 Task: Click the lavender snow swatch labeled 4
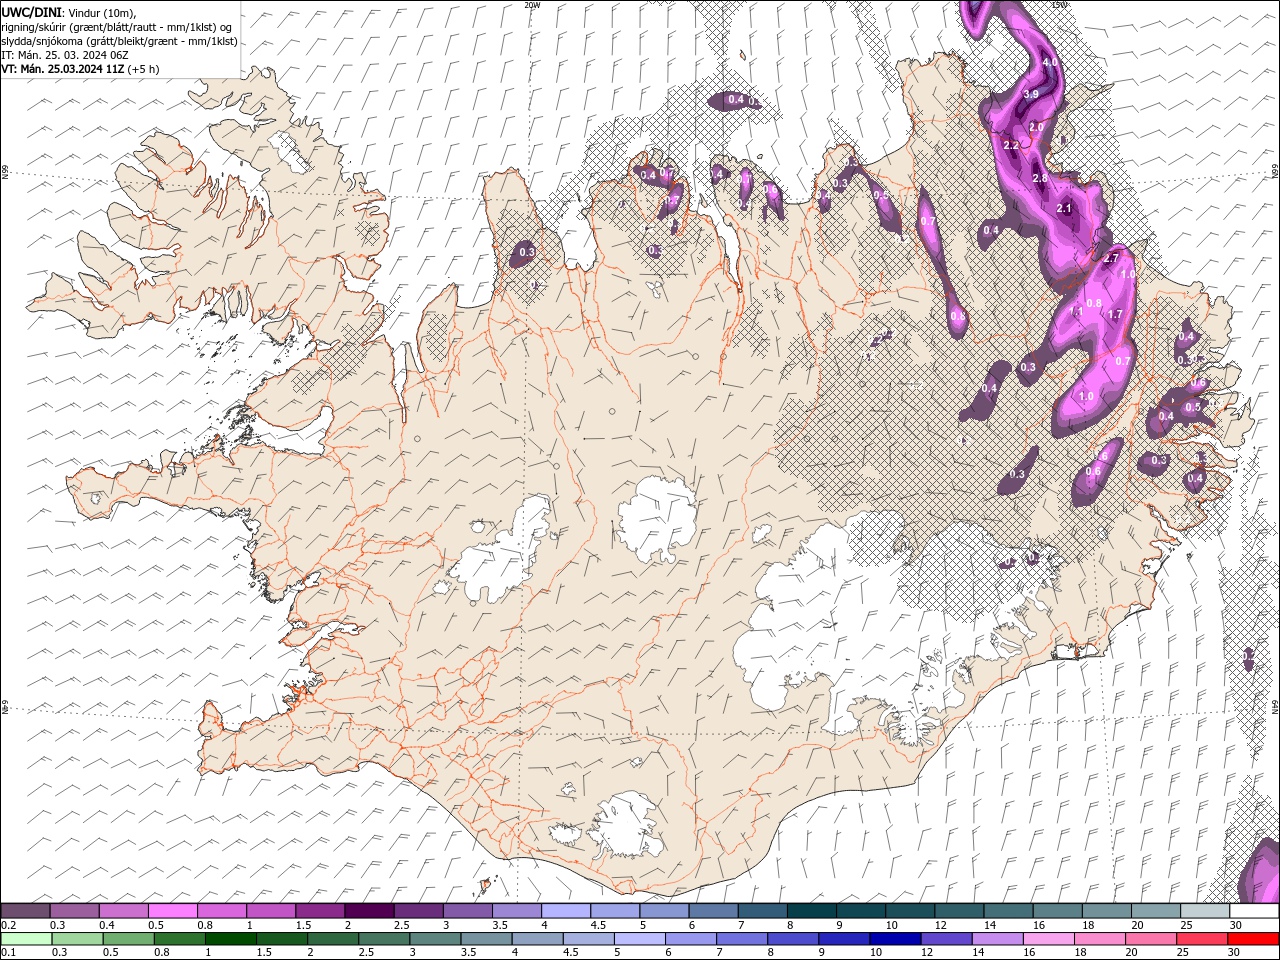[x=566, y=910]
